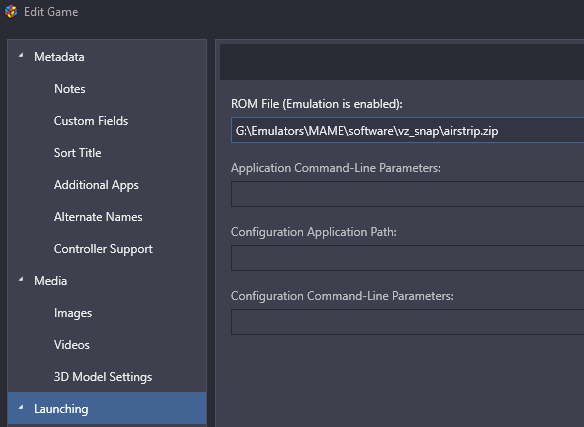Collapse the Metadata tree section arrow

(21, 56)
